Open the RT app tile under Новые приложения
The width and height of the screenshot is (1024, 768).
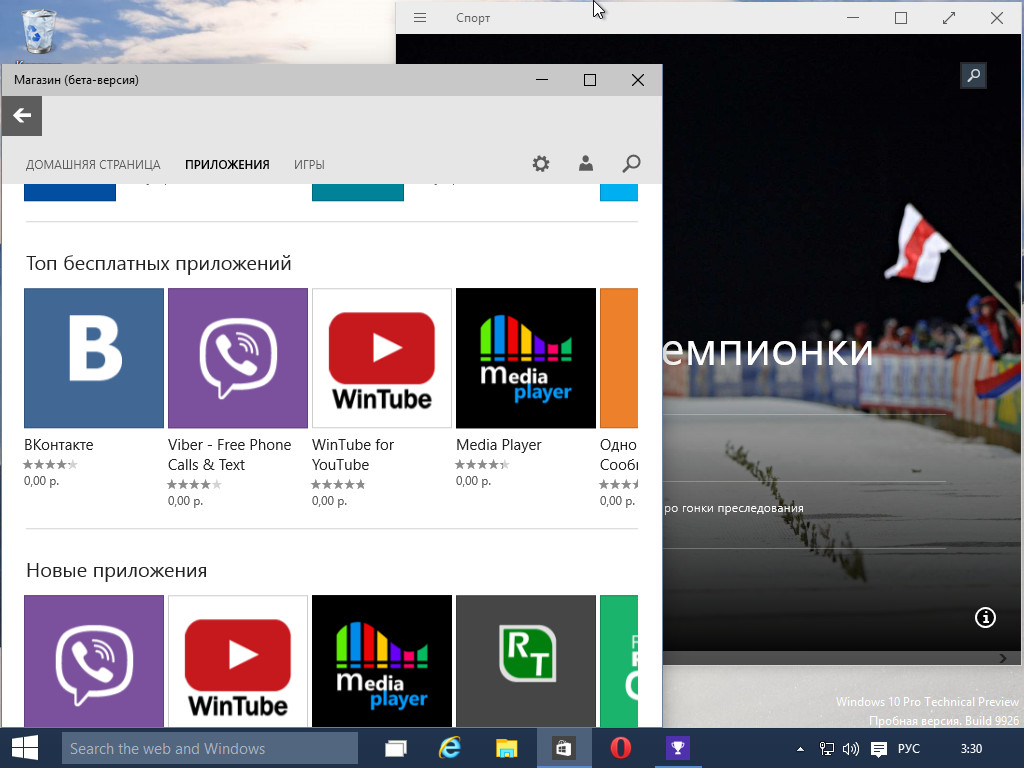526,661
